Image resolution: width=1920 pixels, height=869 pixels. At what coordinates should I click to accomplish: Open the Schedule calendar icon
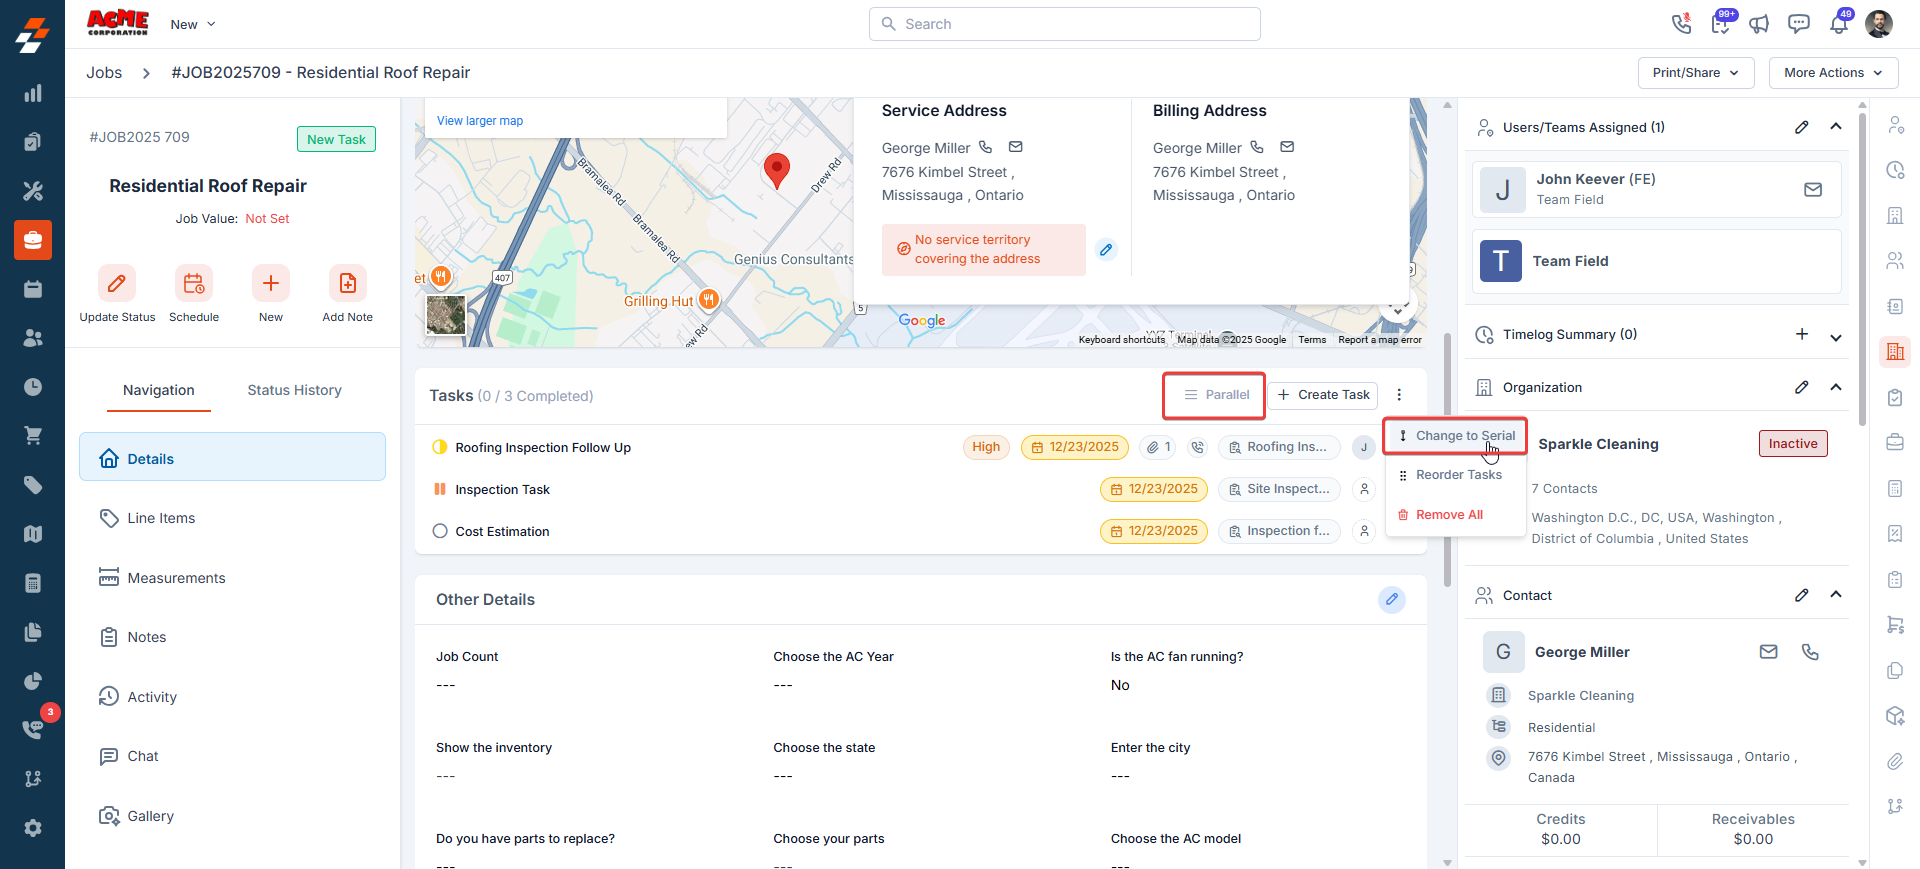pos(194,284)
